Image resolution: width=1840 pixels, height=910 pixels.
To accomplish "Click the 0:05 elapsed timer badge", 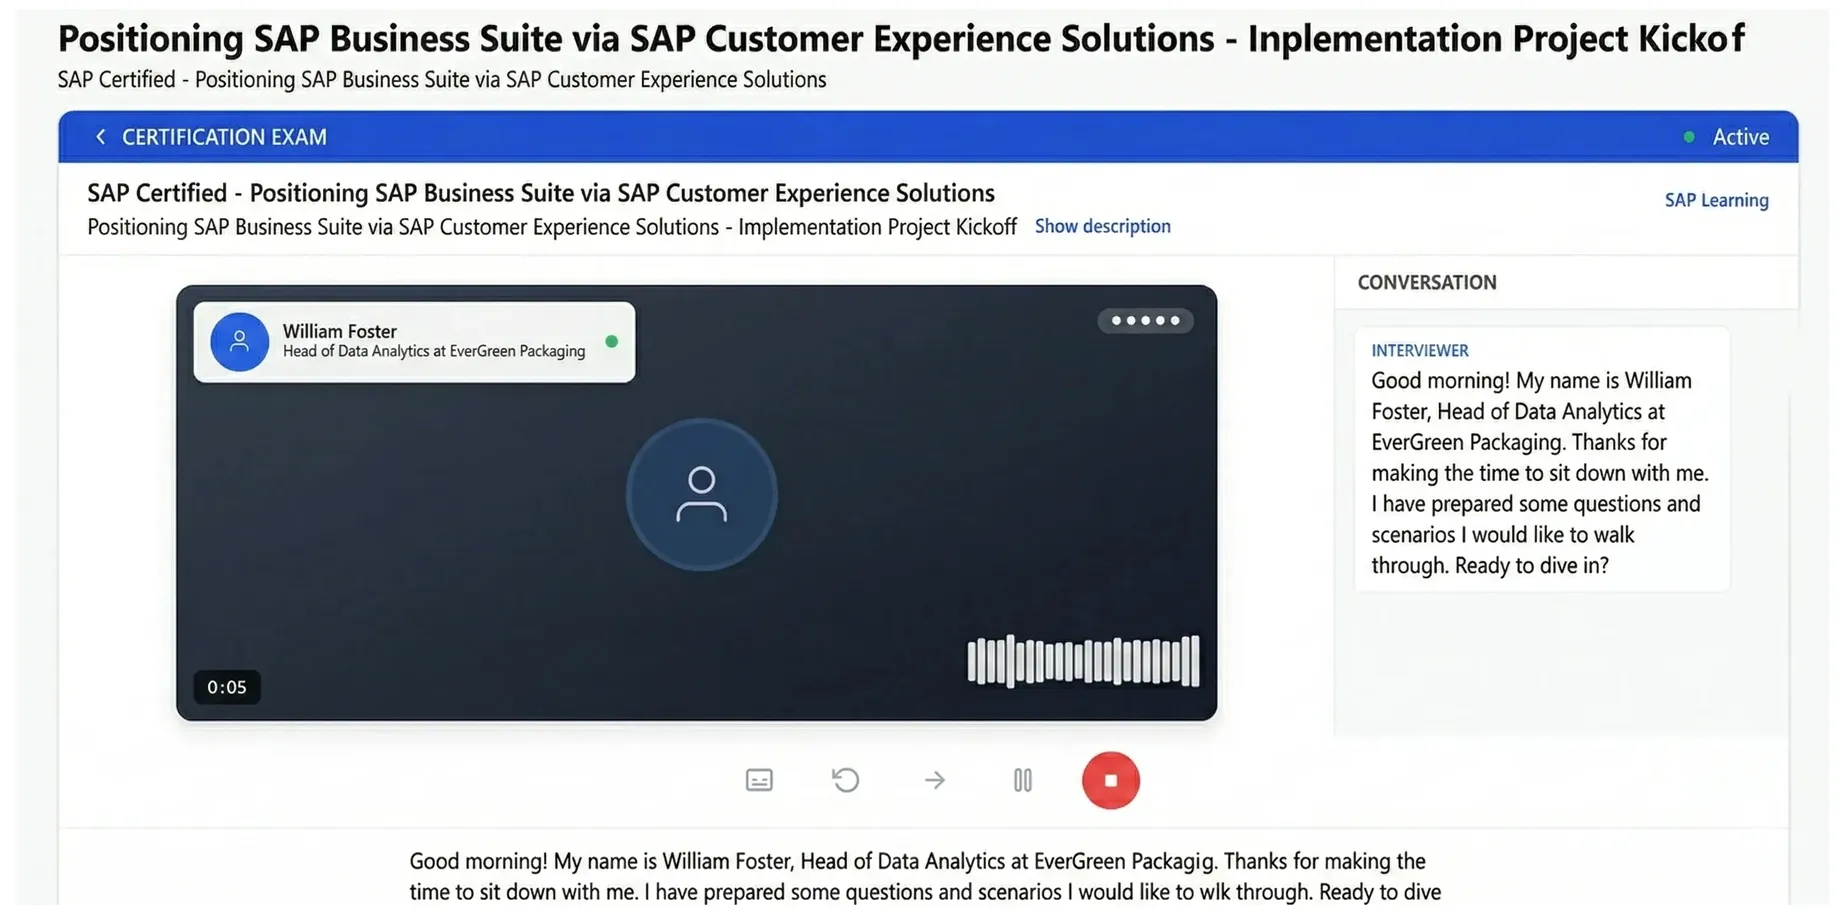I will [x=227, y=687].
